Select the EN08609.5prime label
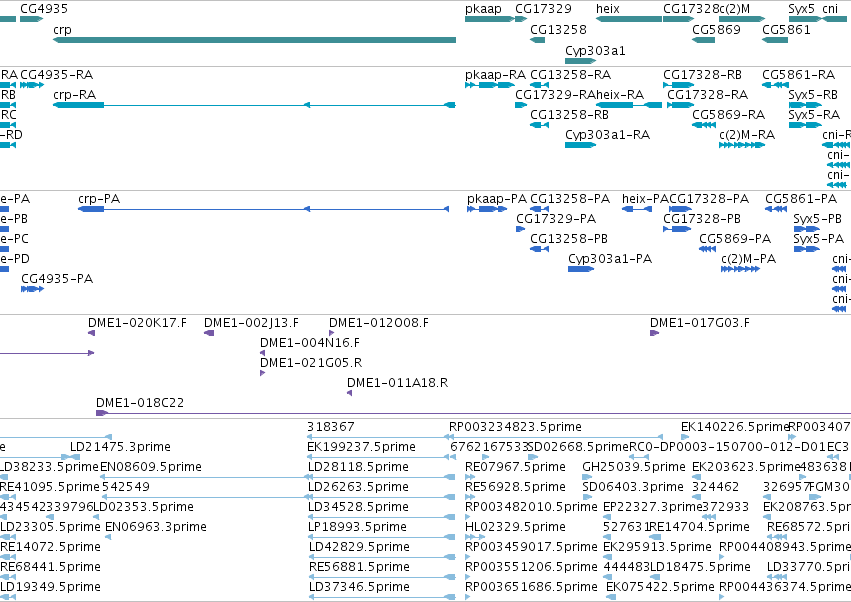The image size is (851, 602). click(151, 467)
